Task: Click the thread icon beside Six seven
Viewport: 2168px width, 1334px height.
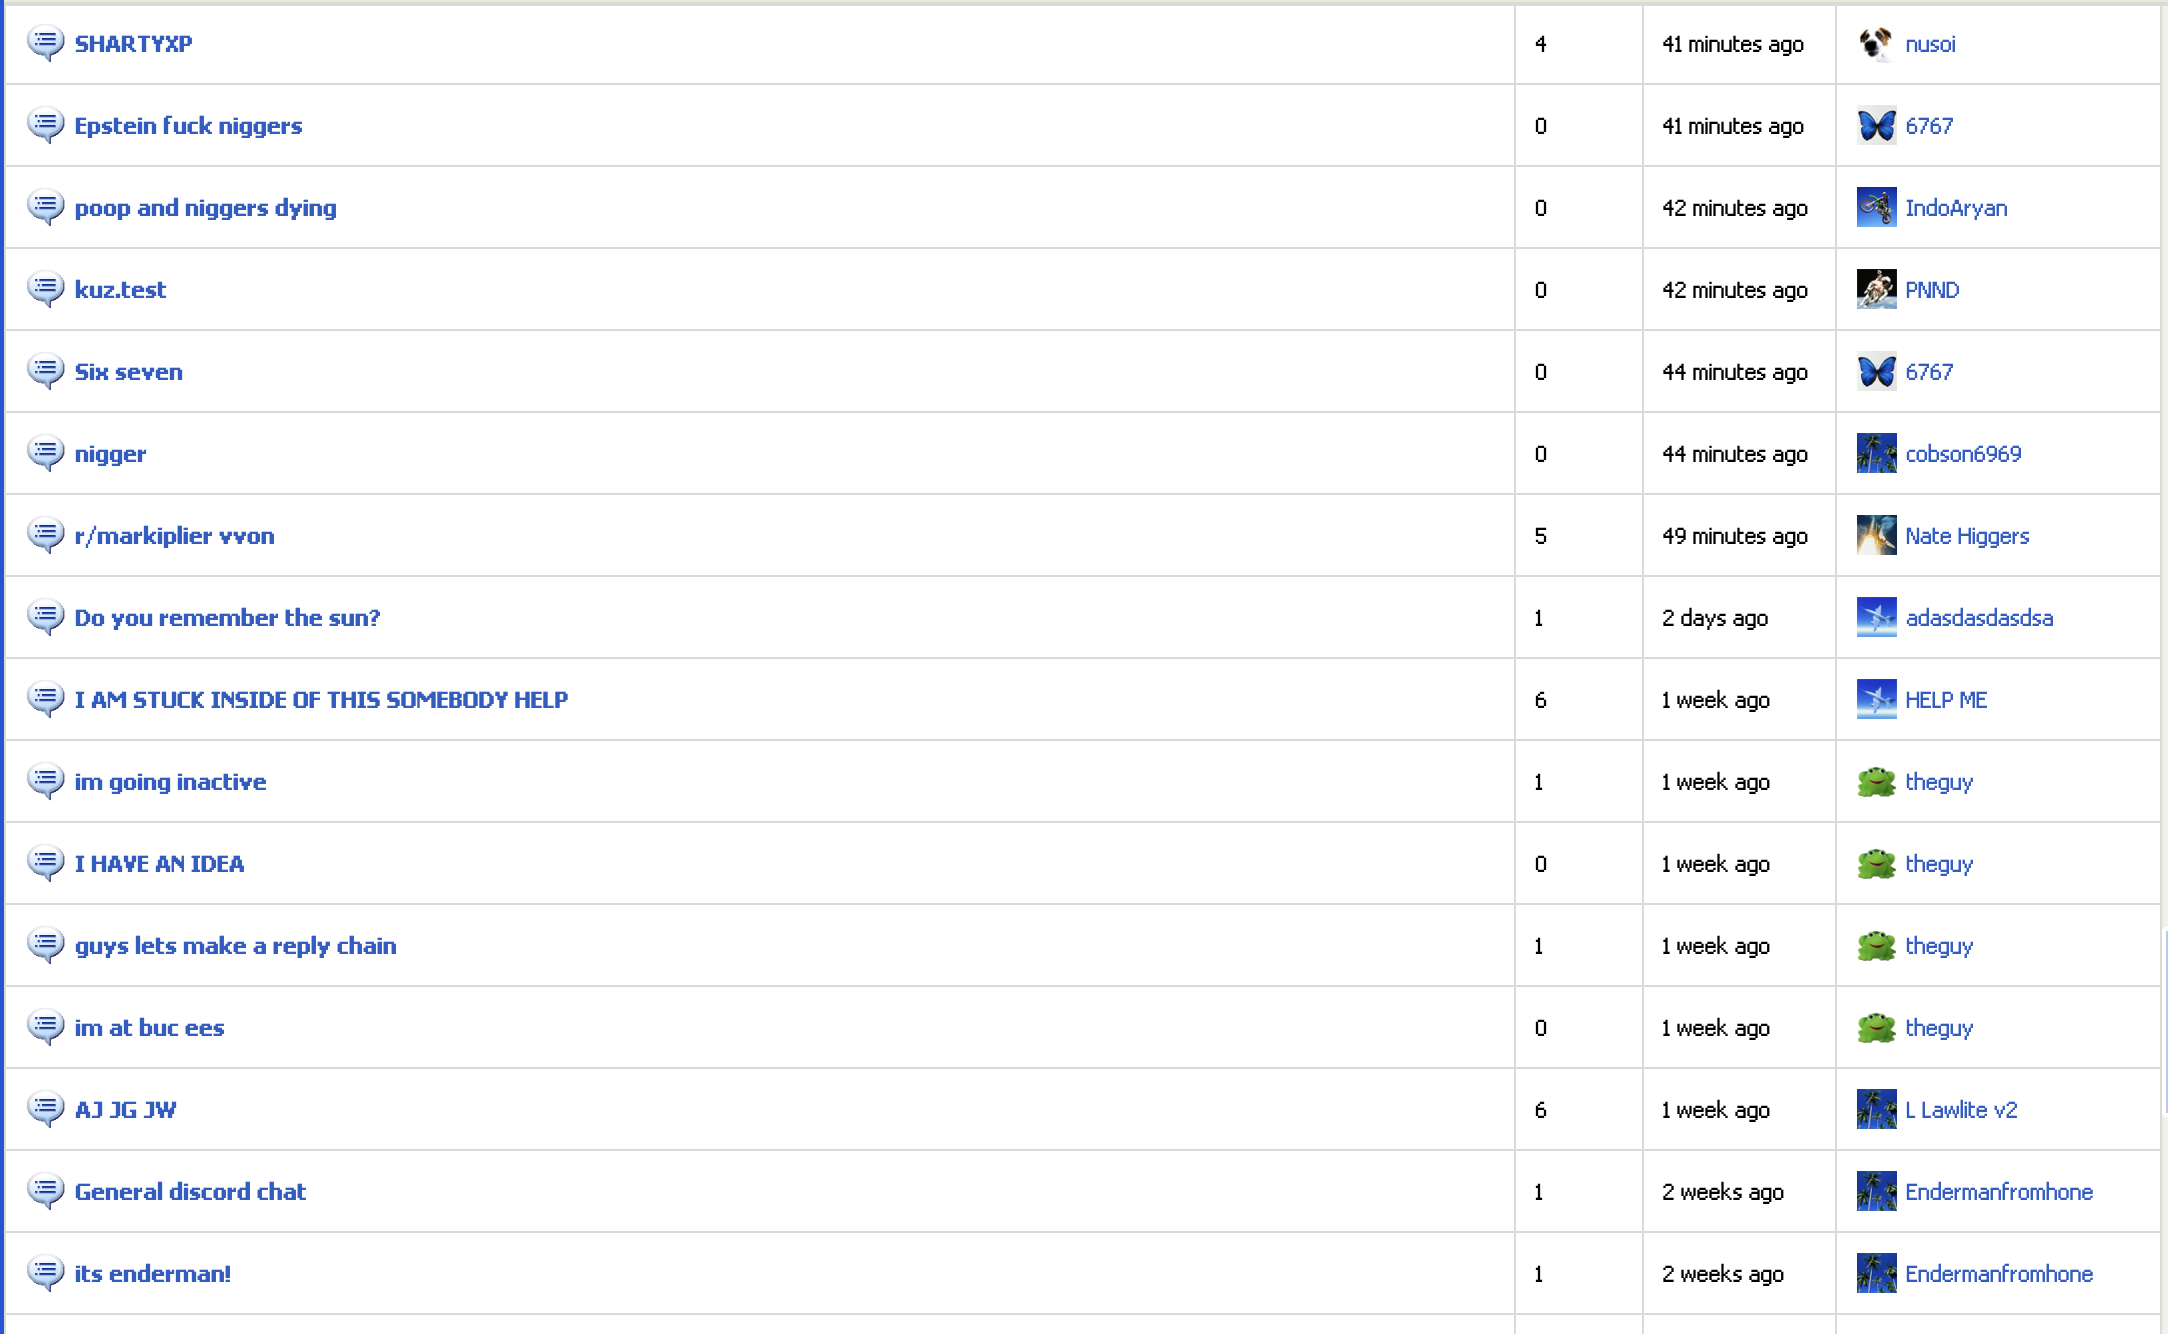Action: pos(45,371)
